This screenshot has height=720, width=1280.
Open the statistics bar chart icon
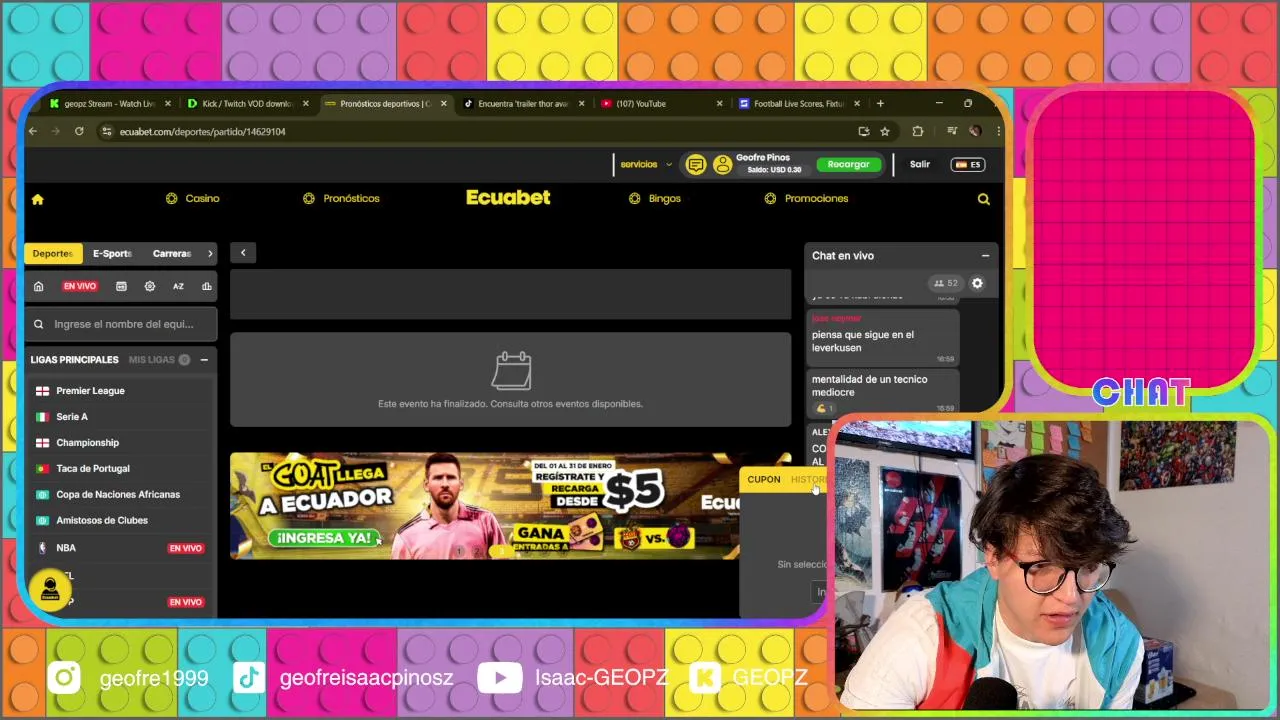pos(207,286)
